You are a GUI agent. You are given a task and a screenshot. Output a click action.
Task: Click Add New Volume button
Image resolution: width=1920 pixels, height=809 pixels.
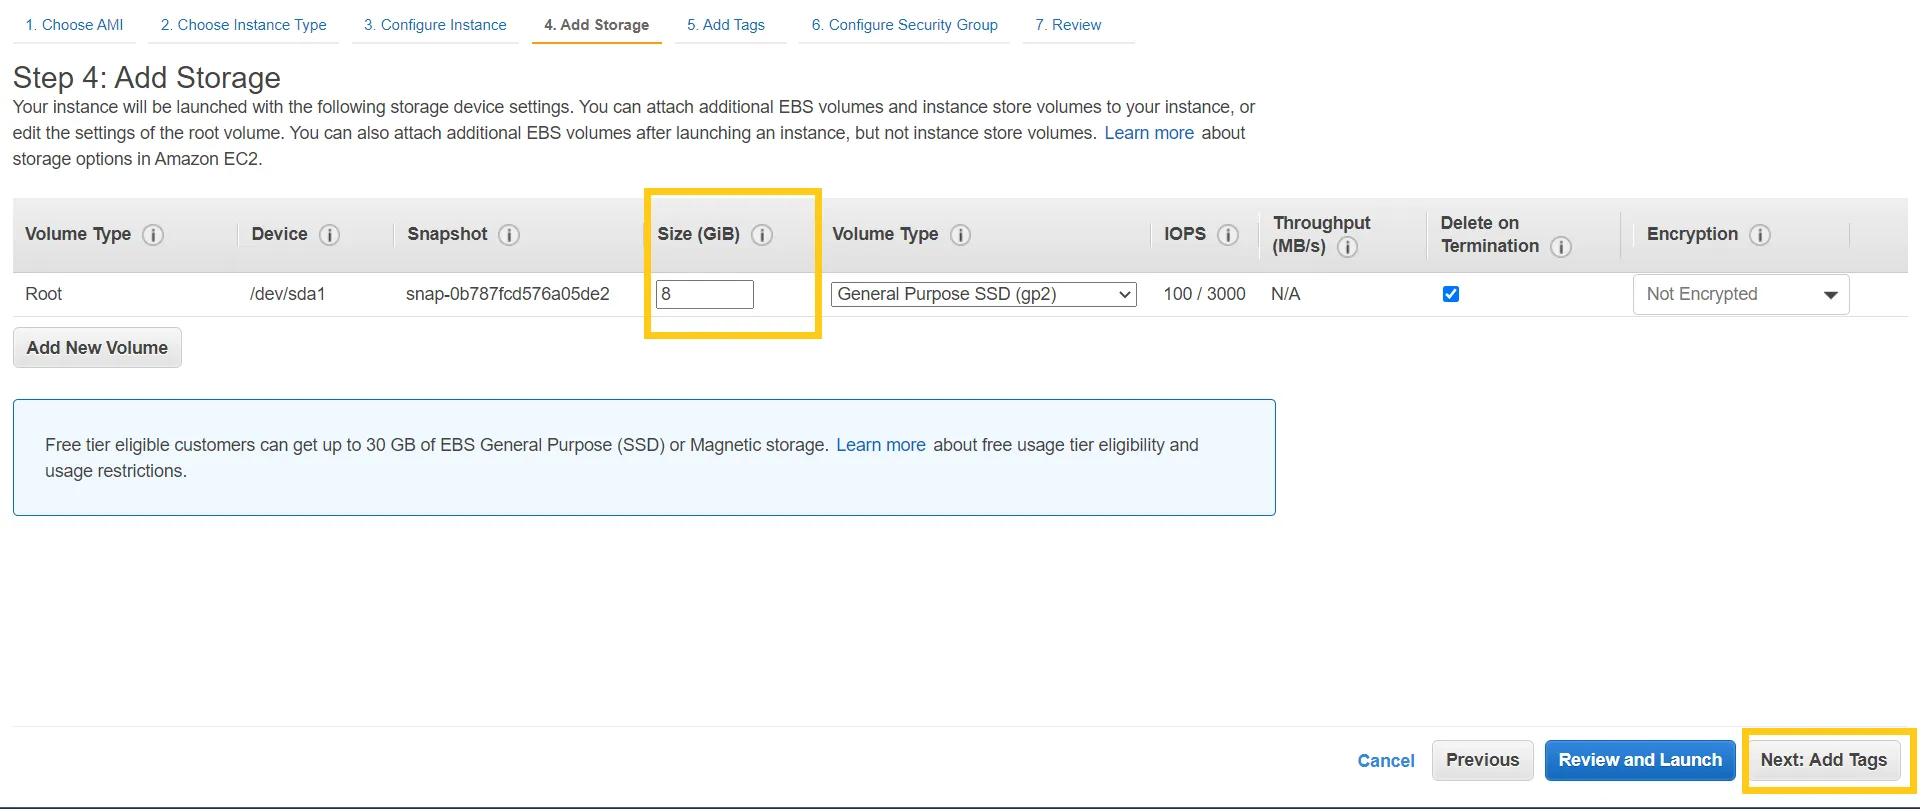point(97,348)
